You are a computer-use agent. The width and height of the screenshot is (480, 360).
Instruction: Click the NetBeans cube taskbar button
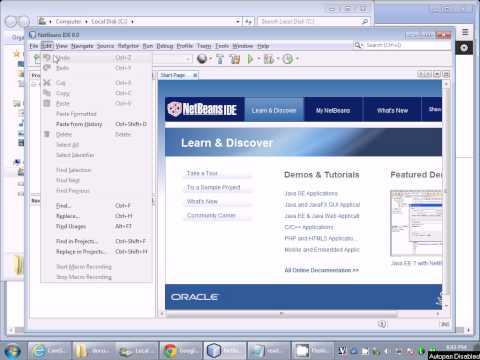[x=225, y=351]
